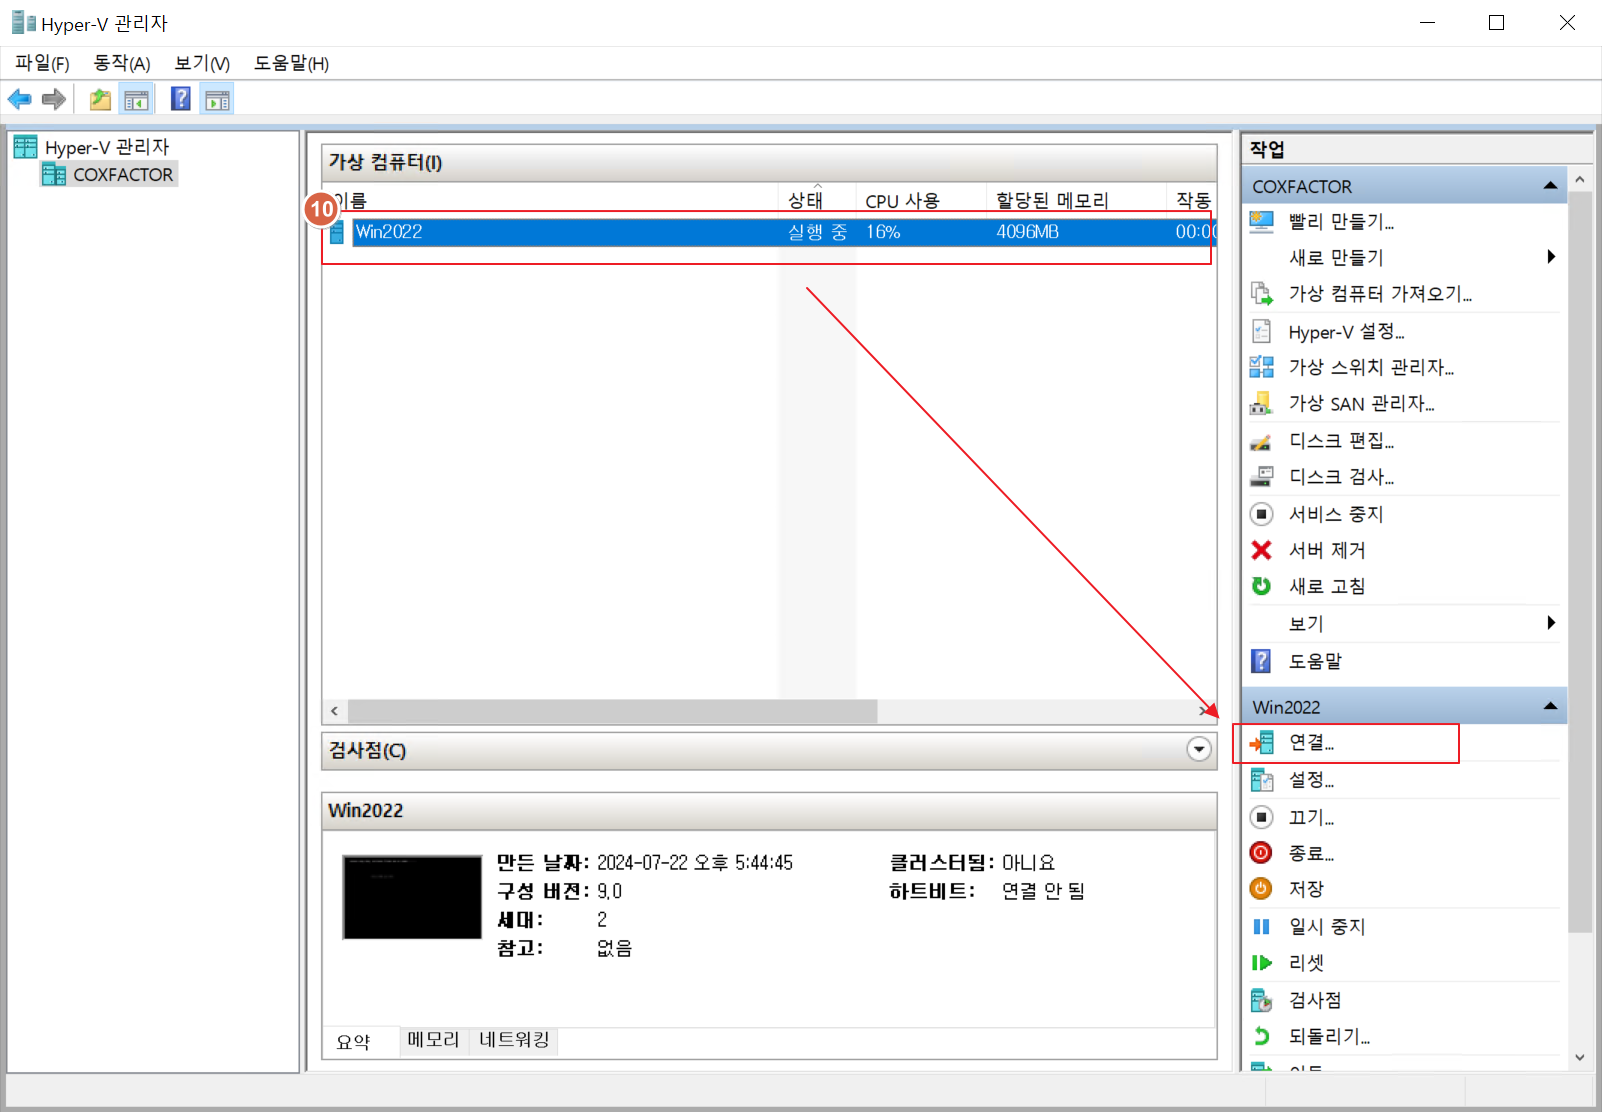The height and width of the screenshot is (1112, 1602).
Task: Click the Reset (리셋) icon
Action: [x=1262, y=963]
